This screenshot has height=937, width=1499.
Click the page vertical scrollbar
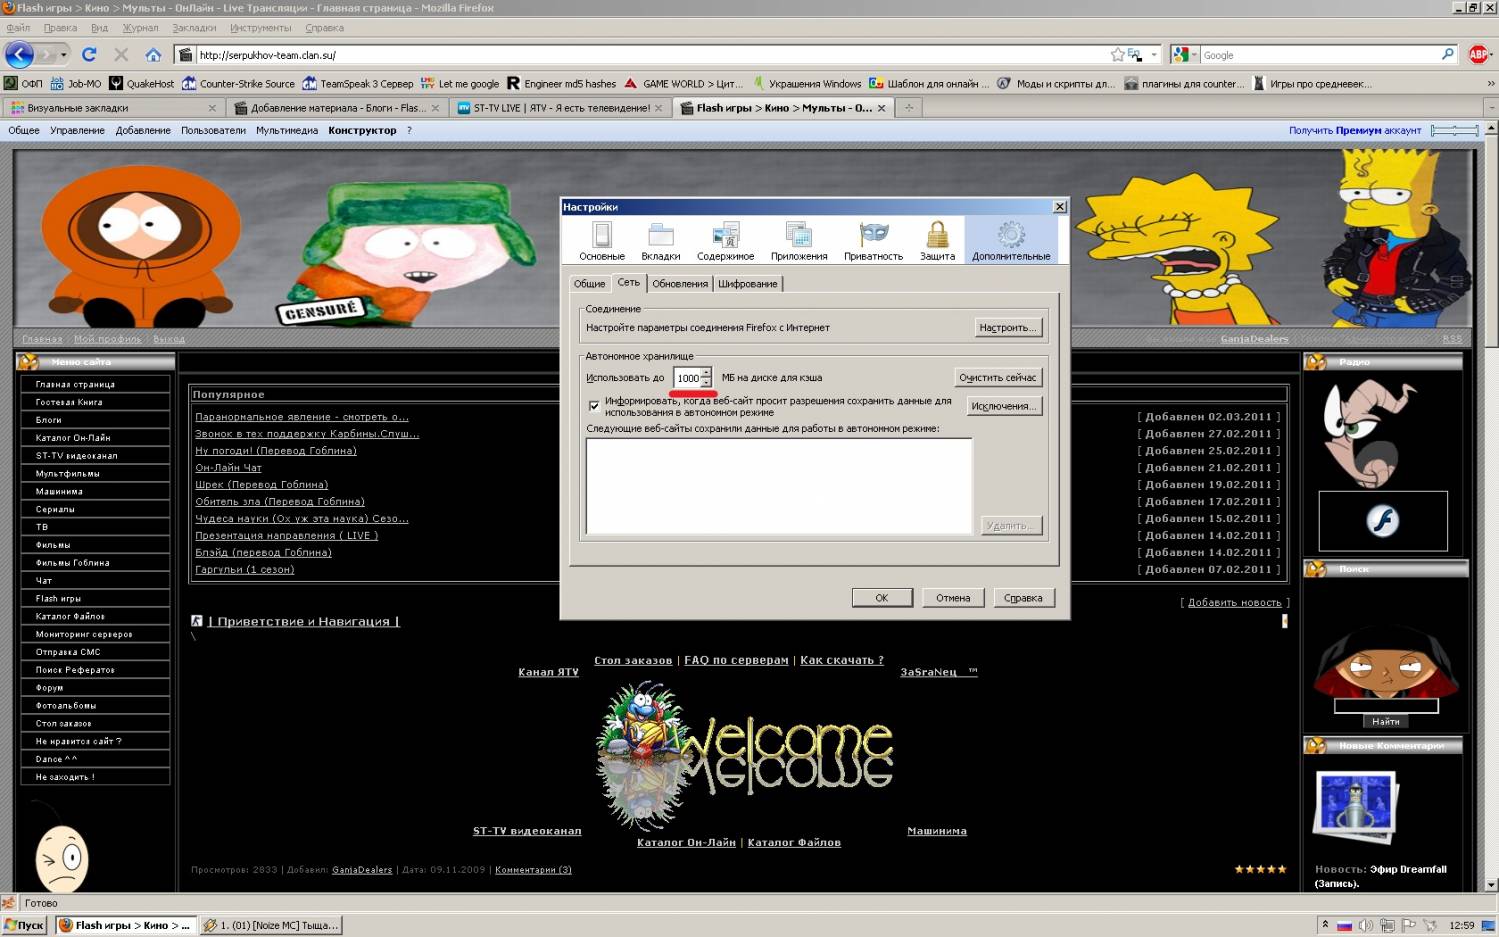point(1491,506)
